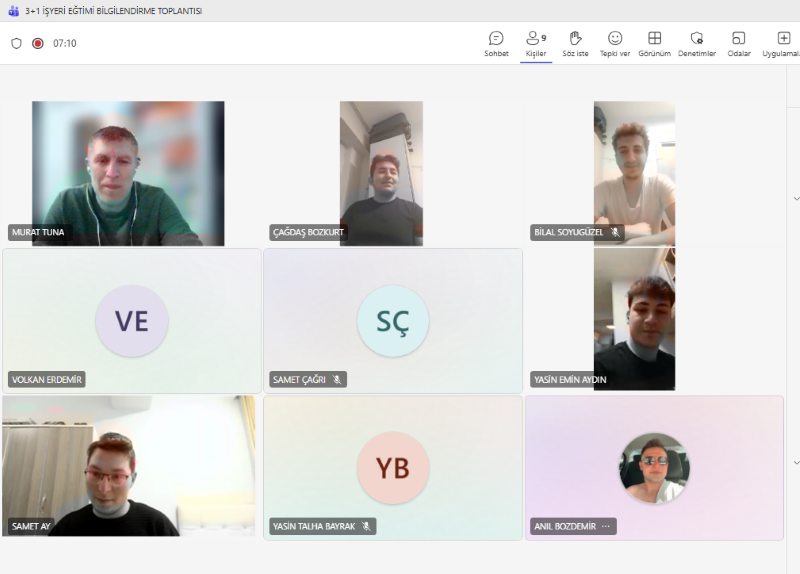Click the Kişiler participants icon

(x=536, y=43)
